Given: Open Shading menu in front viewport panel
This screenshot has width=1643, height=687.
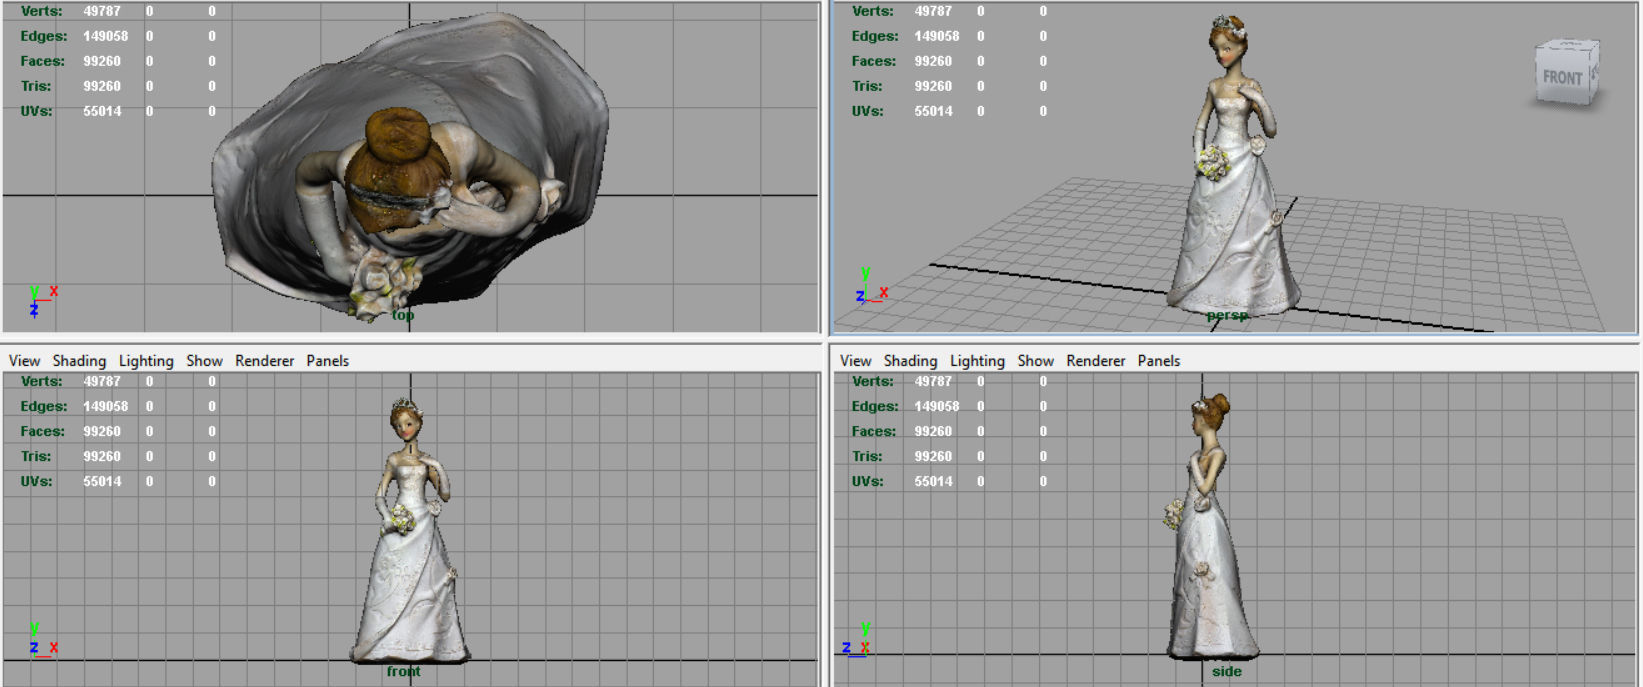Looking at the screenshot, I should 79,361.
